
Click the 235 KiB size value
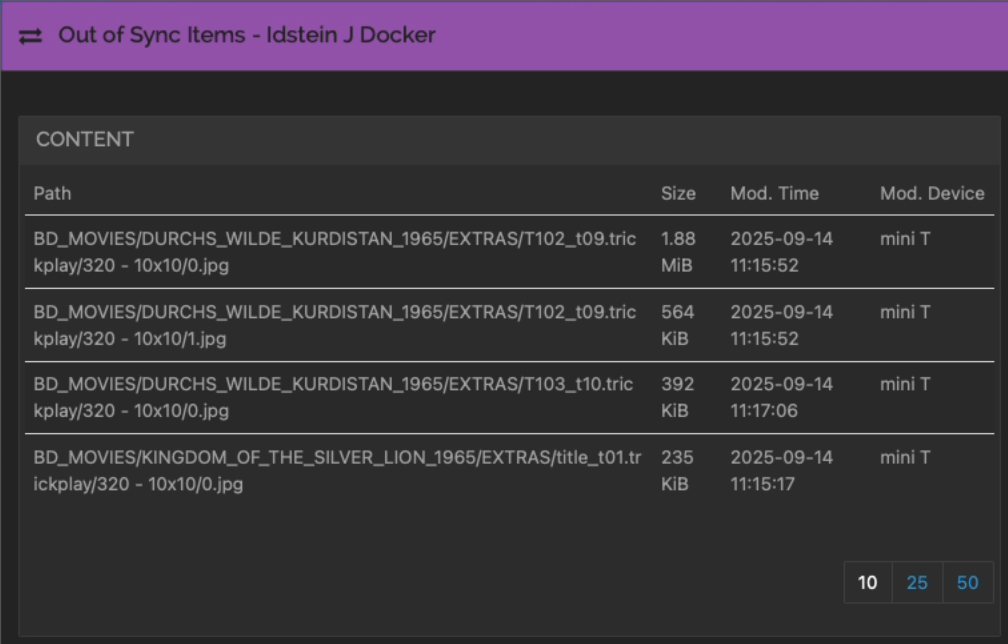tap(678, 470)
